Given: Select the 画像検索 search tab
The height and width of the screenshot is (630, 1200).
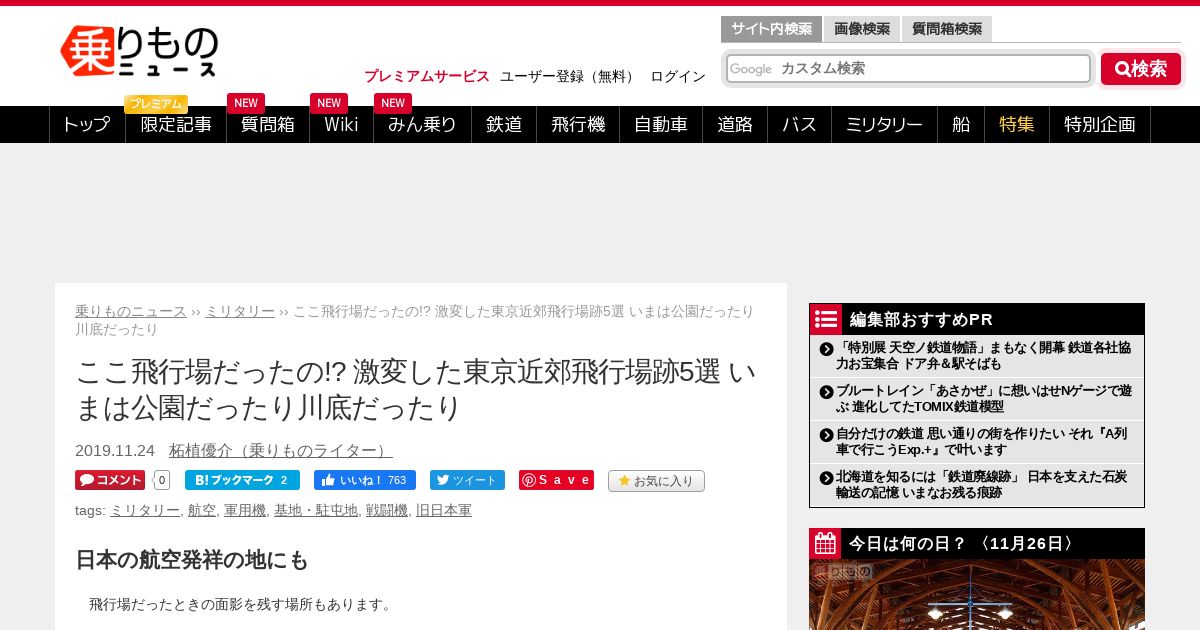Looking at the screenshot, I should 862,29.
